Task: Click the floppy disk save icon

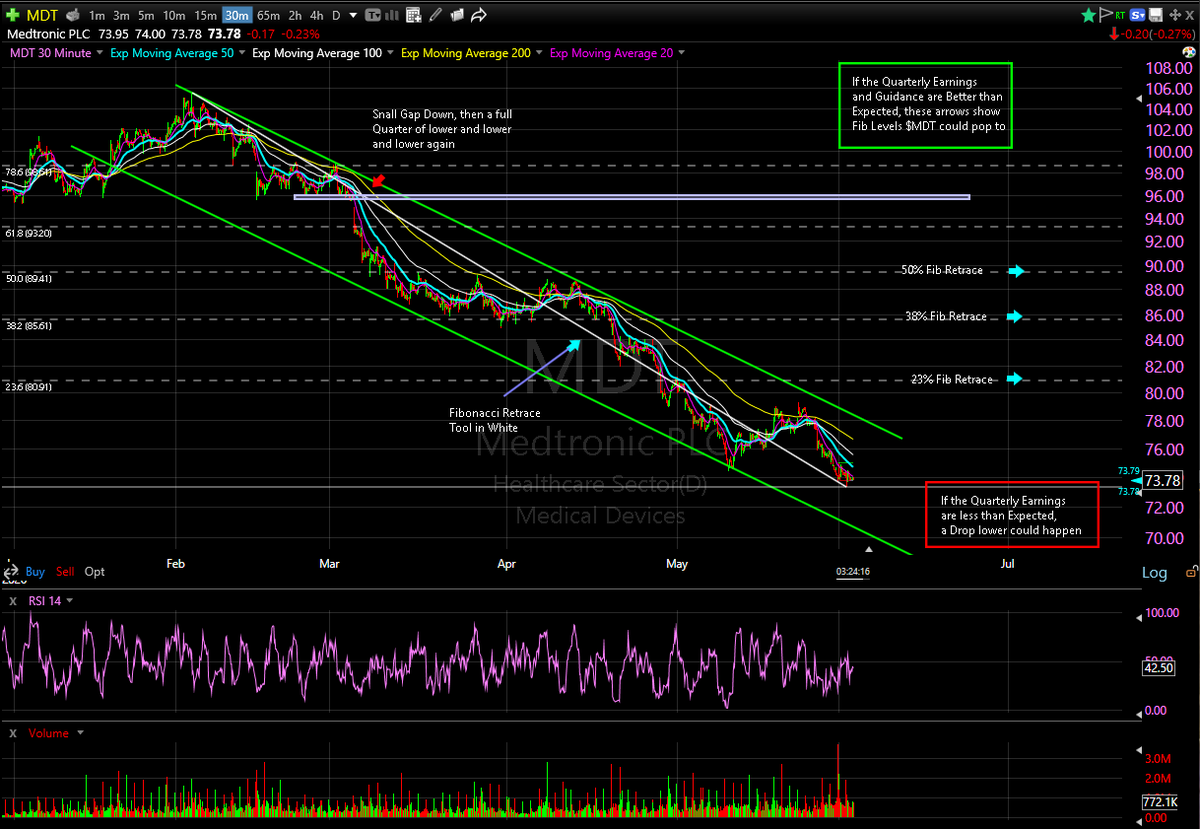Action: (x=1156, y=15)
